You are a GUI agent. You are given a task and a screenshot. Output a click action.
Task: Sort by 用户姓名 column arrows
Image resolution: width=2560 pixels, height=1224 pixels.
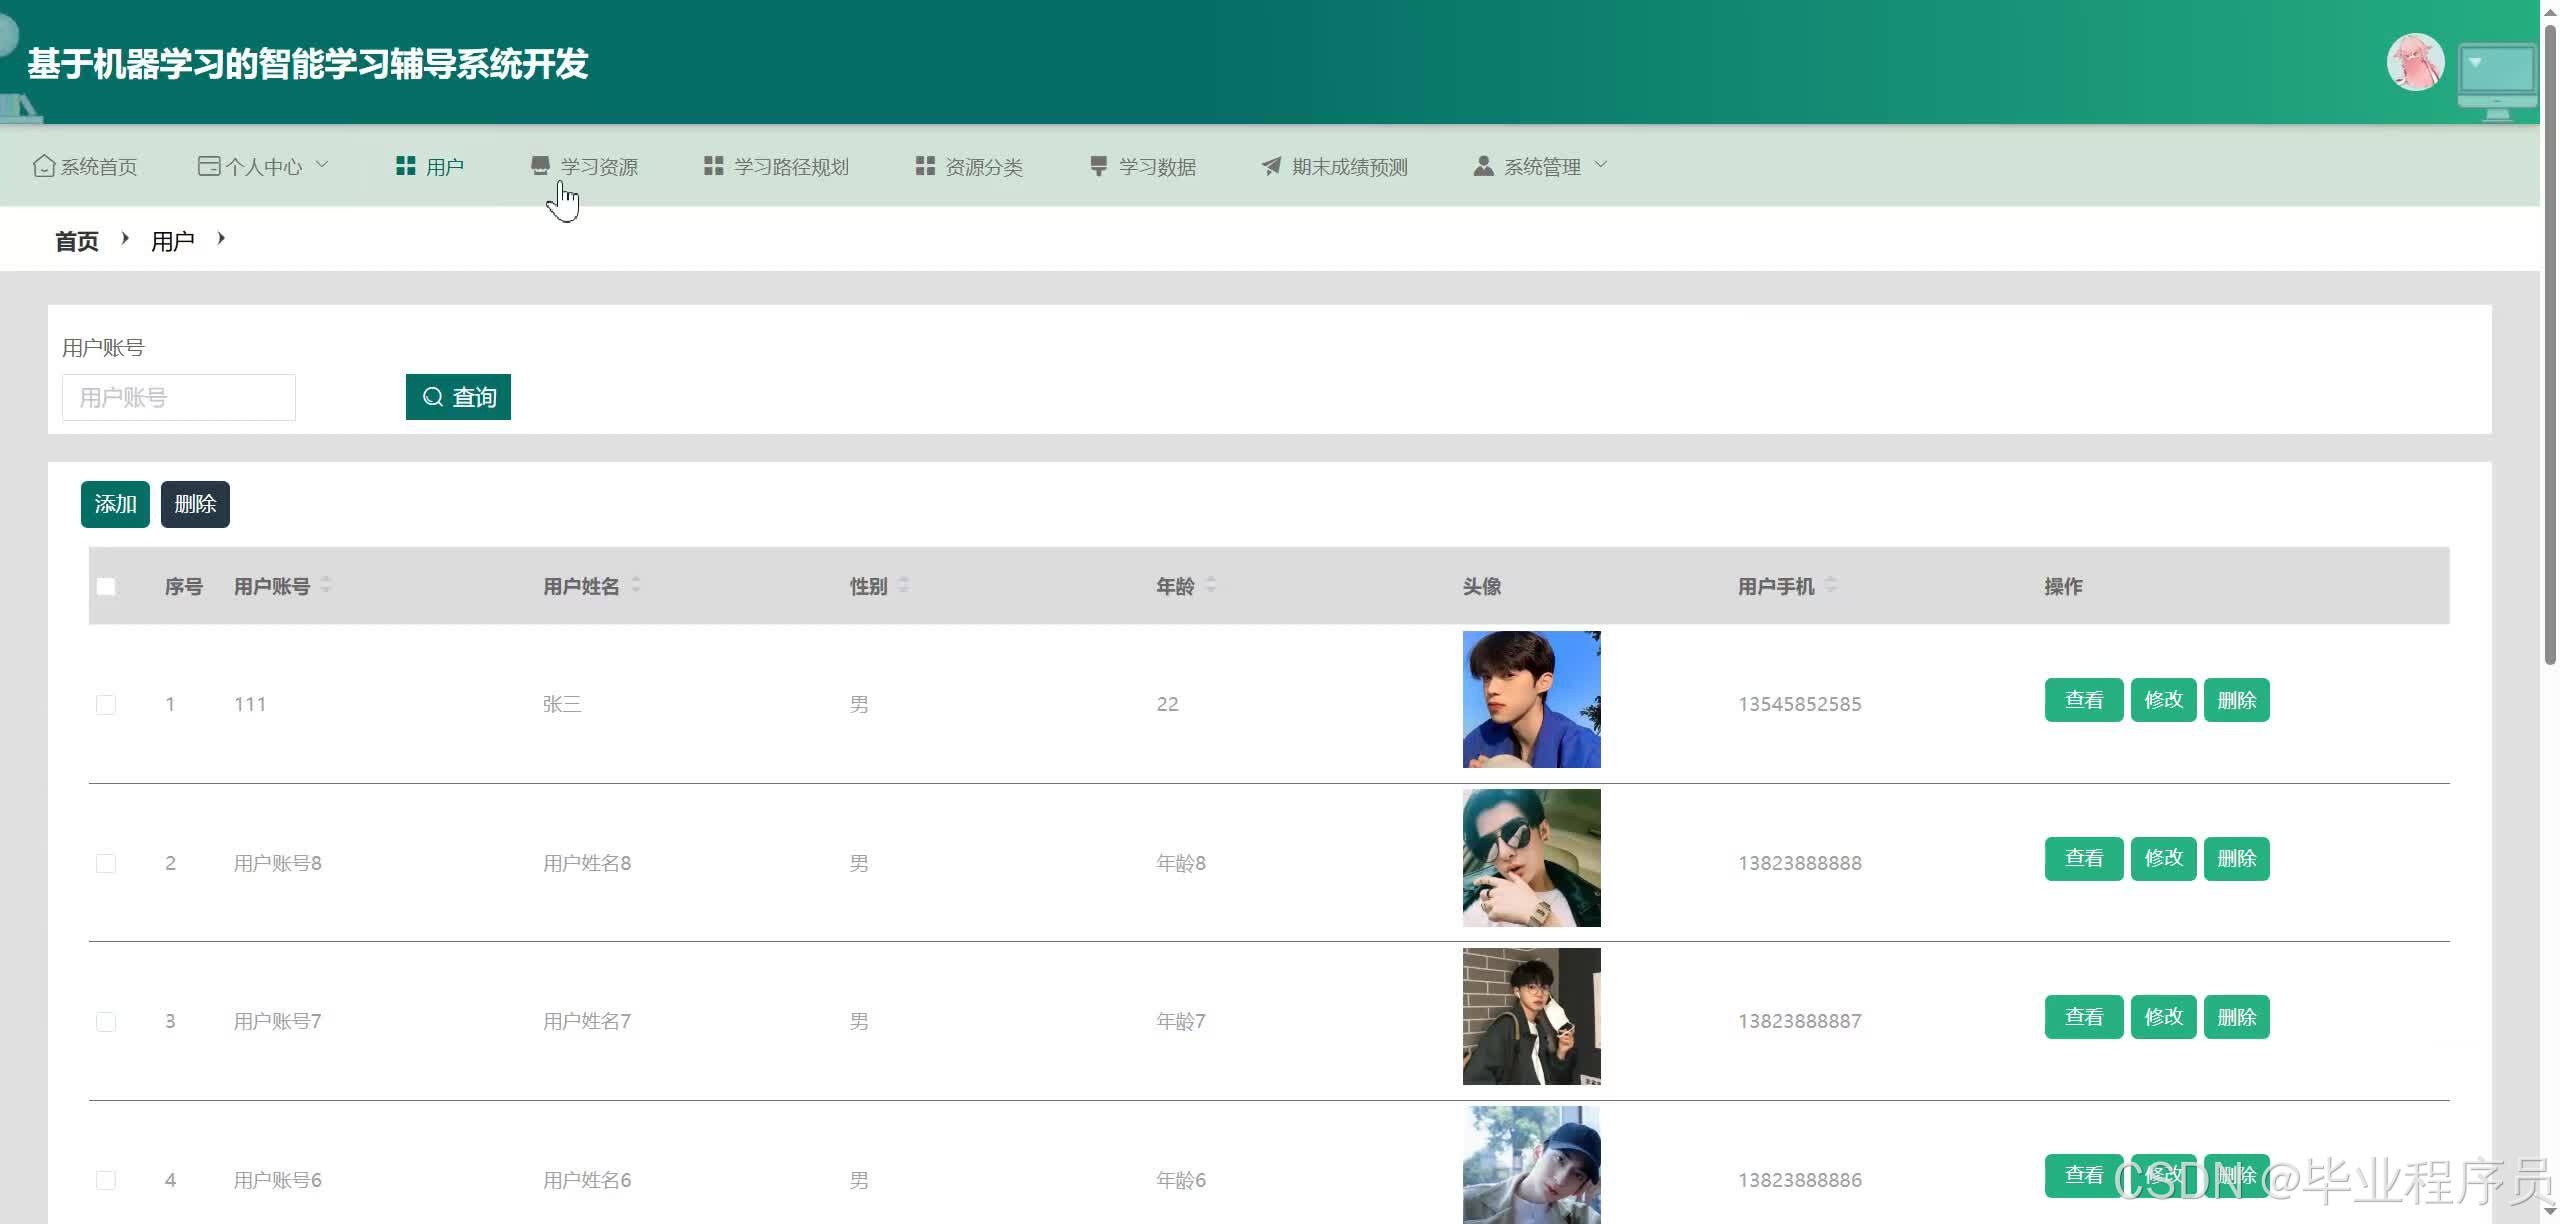pos(636,585)
